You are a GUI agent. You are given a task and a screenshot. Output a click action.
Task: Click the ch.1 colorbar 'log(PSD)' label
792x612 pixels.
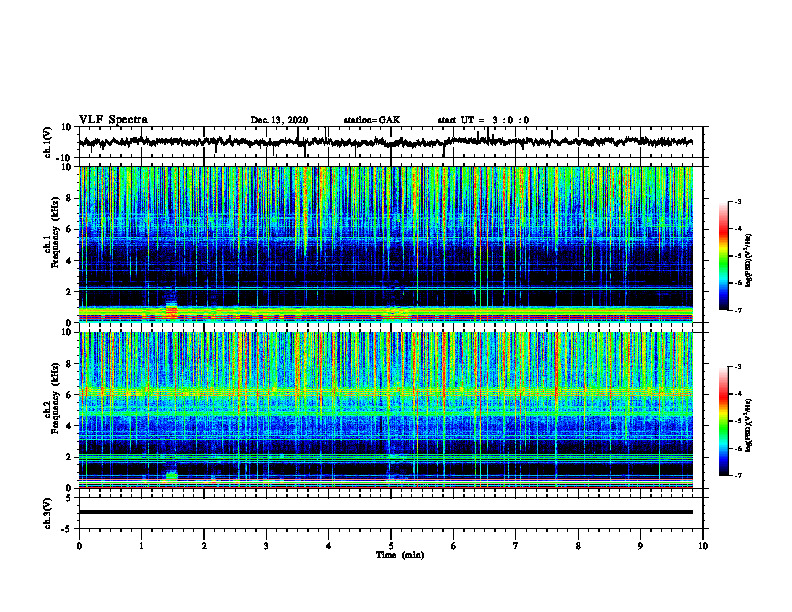tap(749, 260)
